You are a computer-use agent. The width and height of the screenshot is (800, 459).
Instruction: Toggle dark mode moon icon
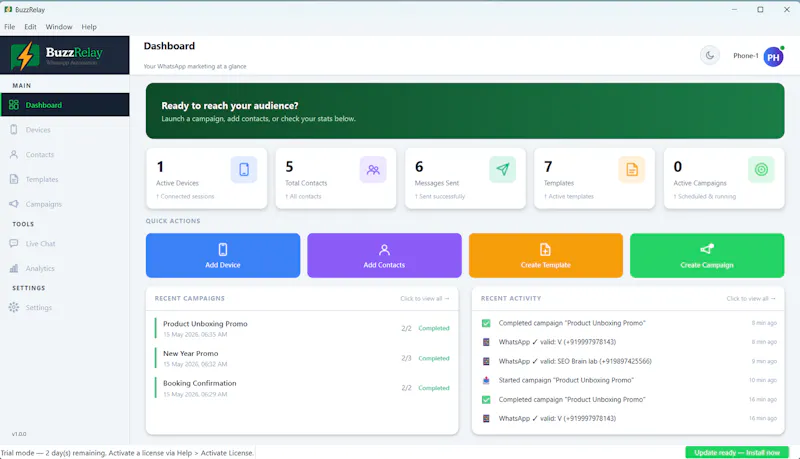coord(710,56)
